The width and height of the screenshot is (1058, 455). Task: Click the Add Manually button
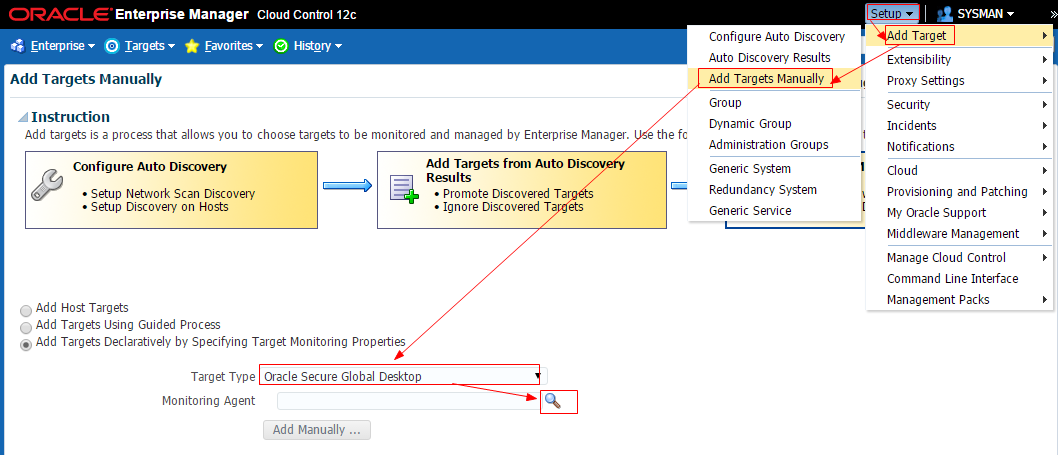pyautogui.click(x=316, y=430)
